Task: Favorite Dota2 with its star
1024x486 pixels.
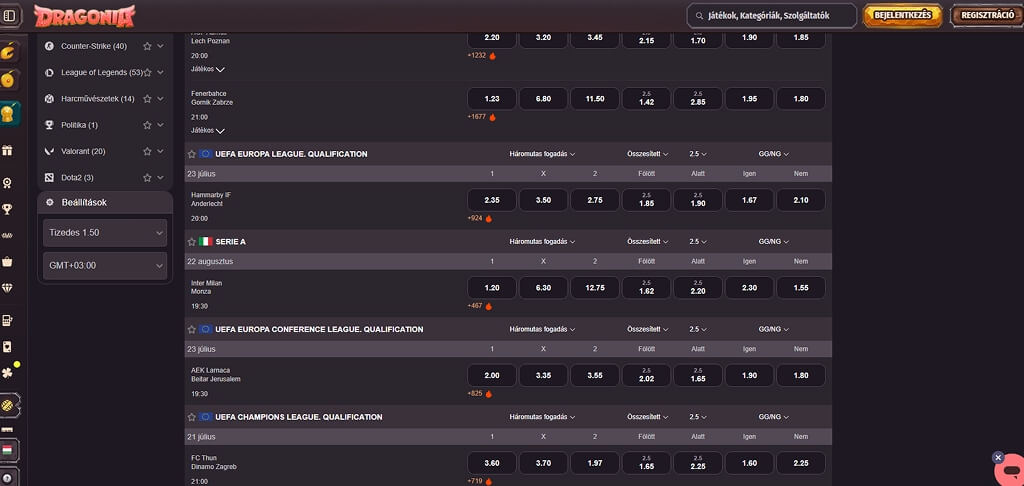Action: 147,178
